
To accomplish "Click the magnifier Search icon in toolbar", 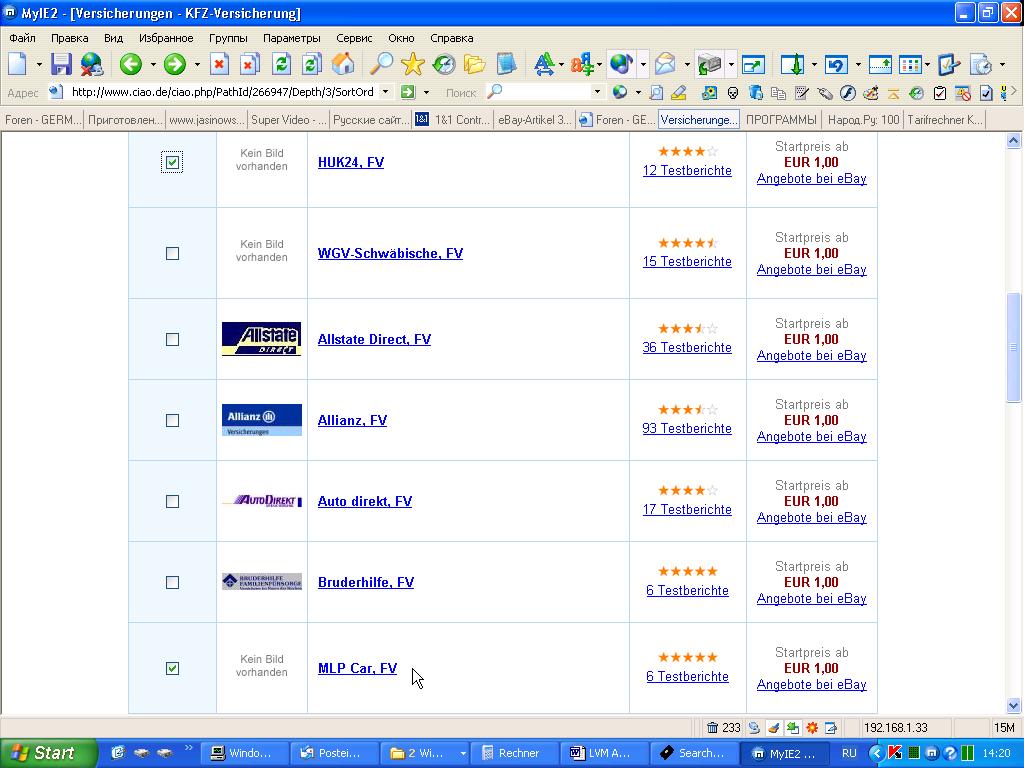I will coord(381,64).
